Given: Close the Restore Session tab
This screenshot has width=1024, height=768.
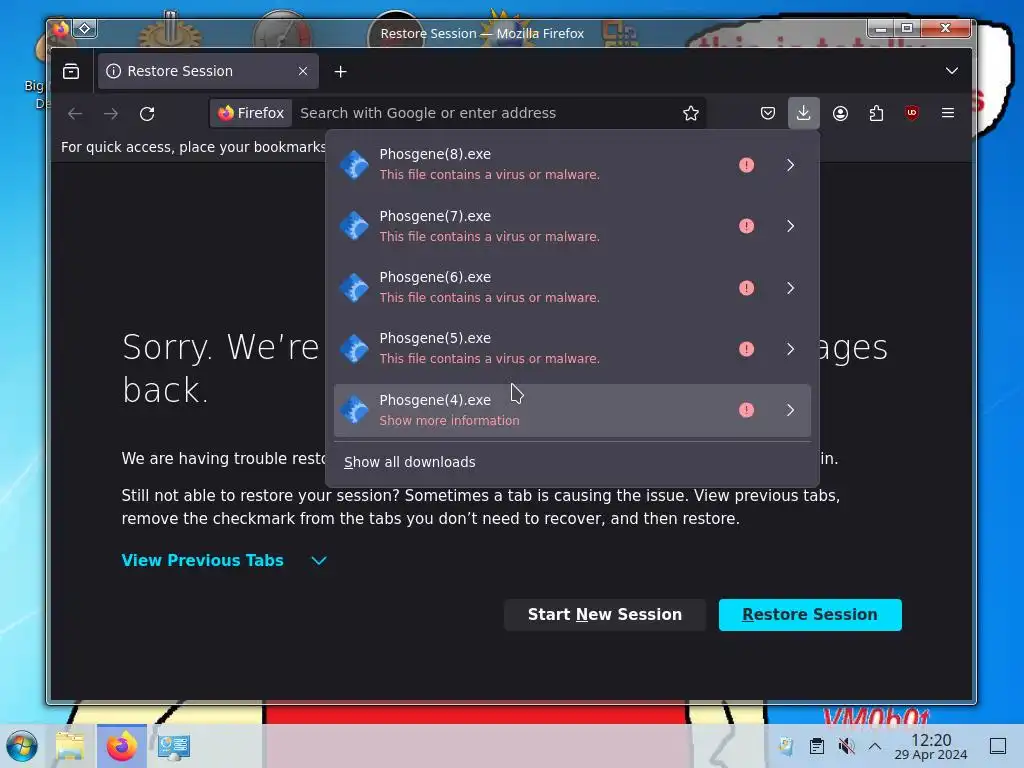Looking at the screenshot, I should [x=302, y=71].
